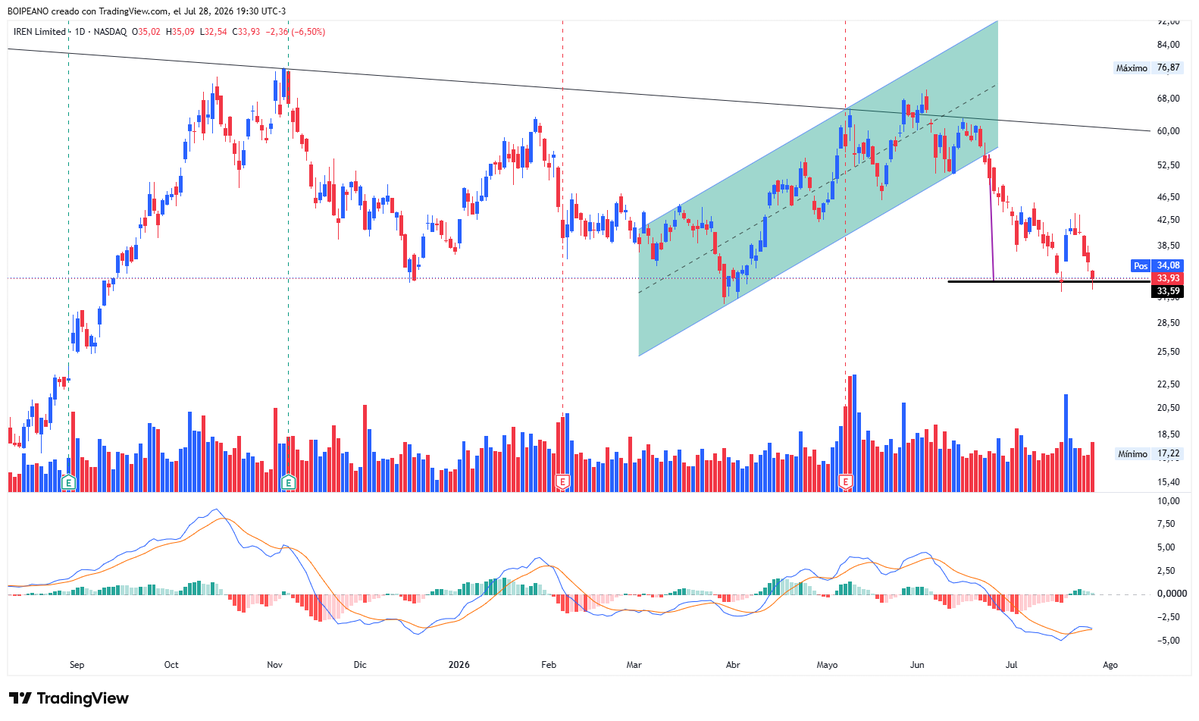
Task: Click the TradingView logo at bottom left
Action: [x=69, y=698]
